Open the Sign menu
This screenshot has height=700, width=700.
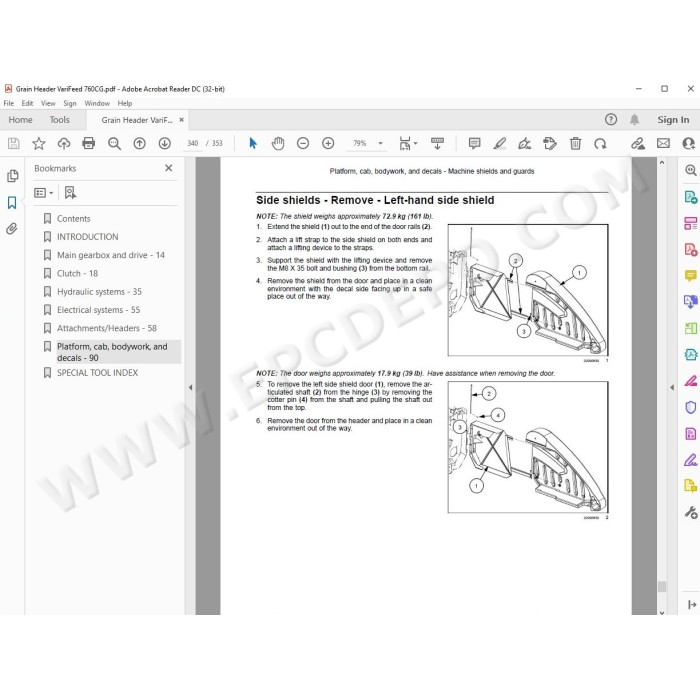click(x=70, y=103)
